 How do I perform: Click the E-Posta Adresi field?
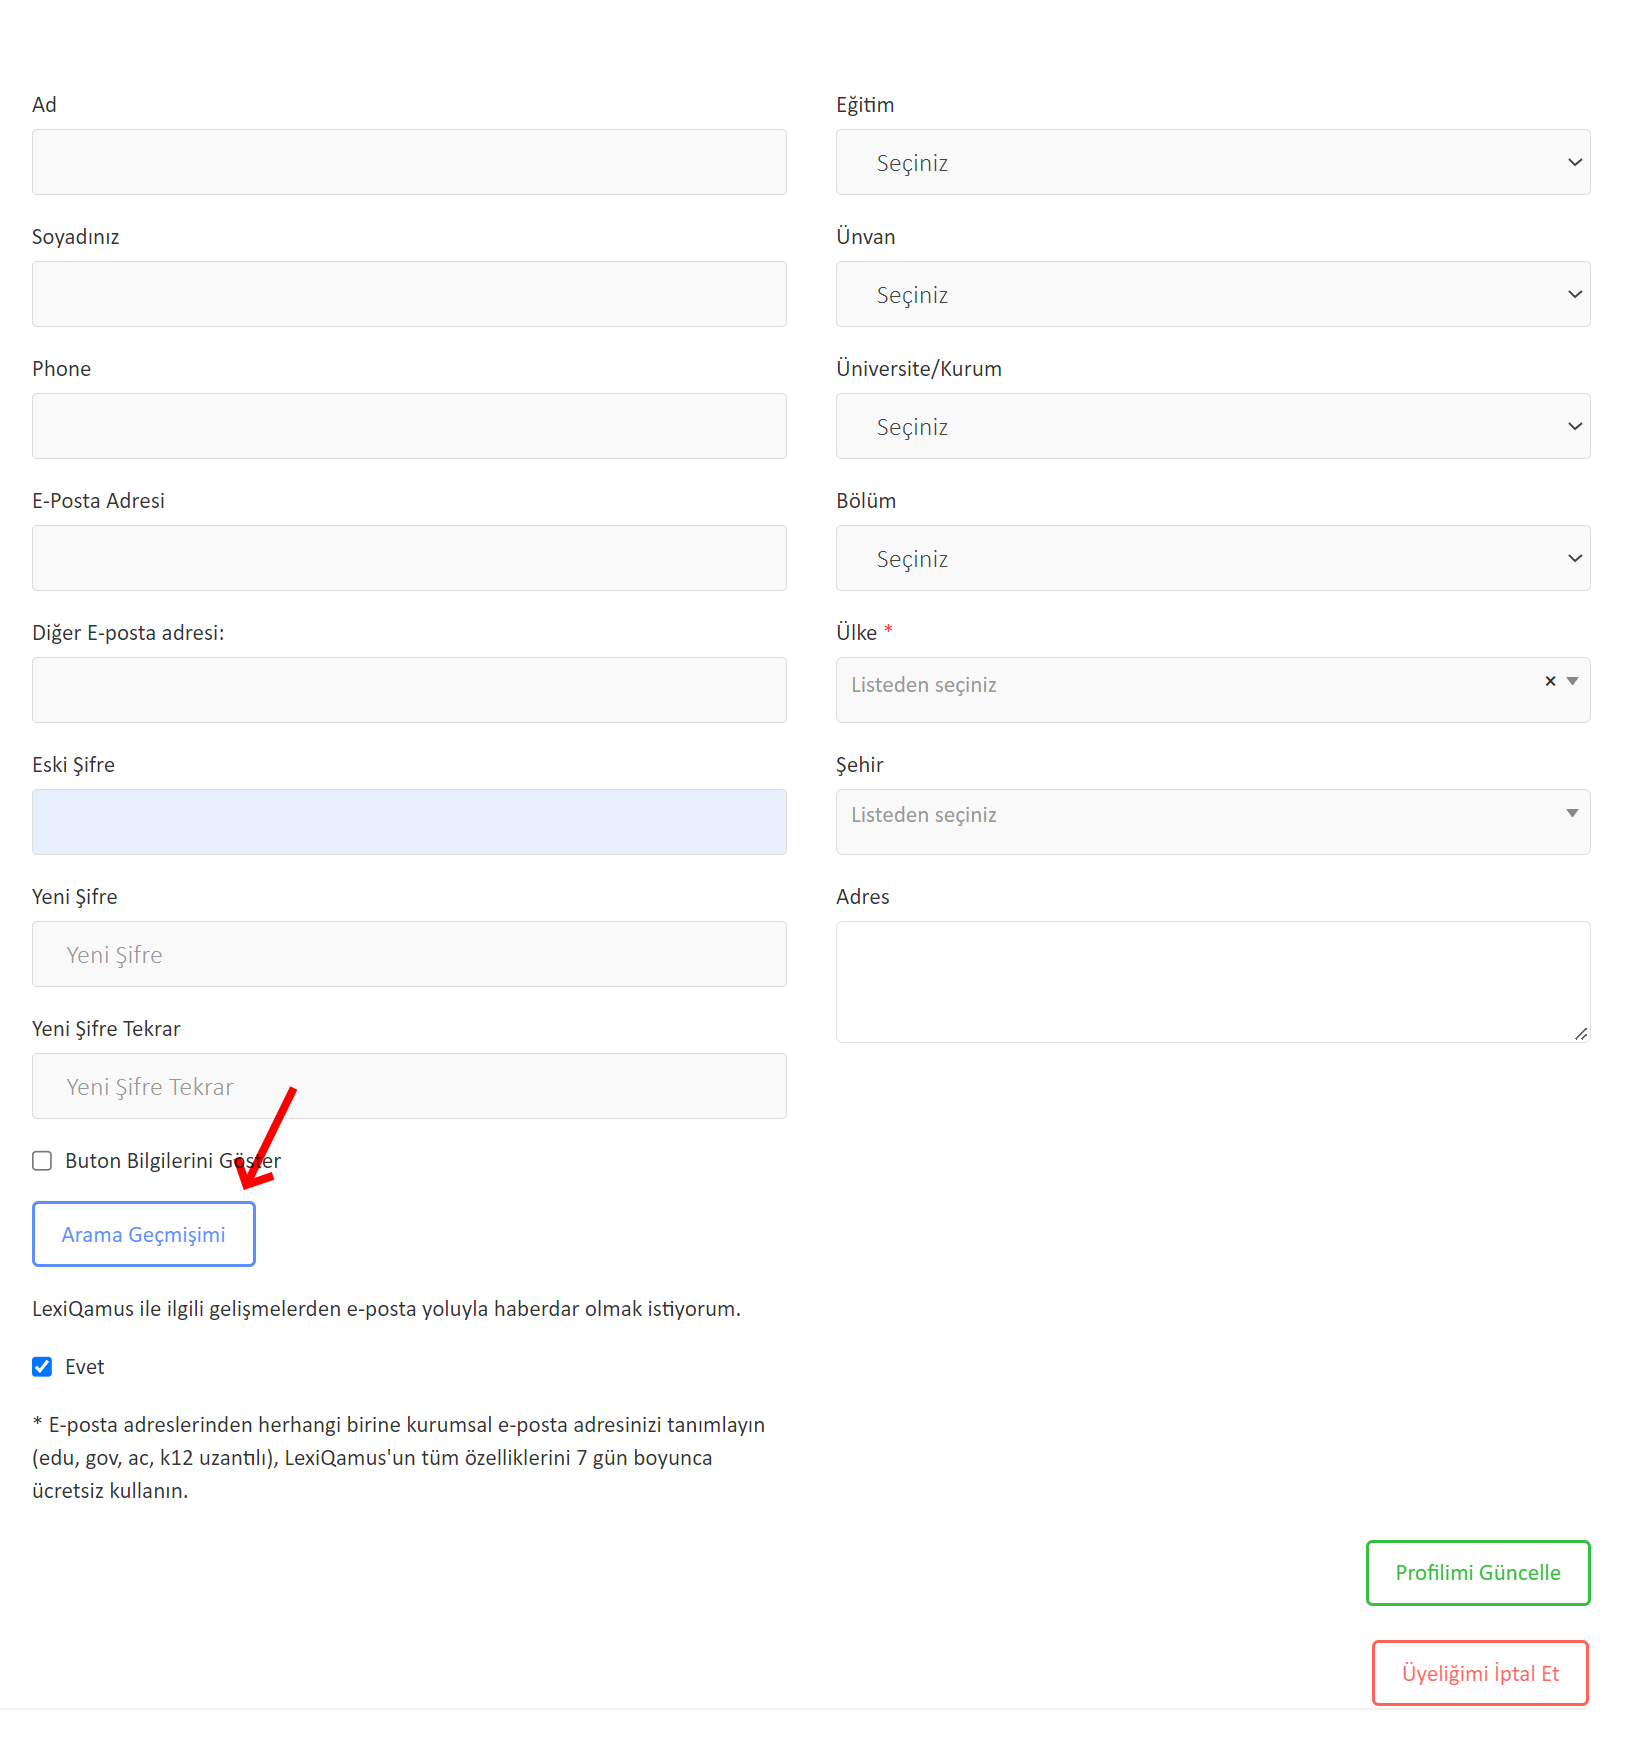point(409,558)
